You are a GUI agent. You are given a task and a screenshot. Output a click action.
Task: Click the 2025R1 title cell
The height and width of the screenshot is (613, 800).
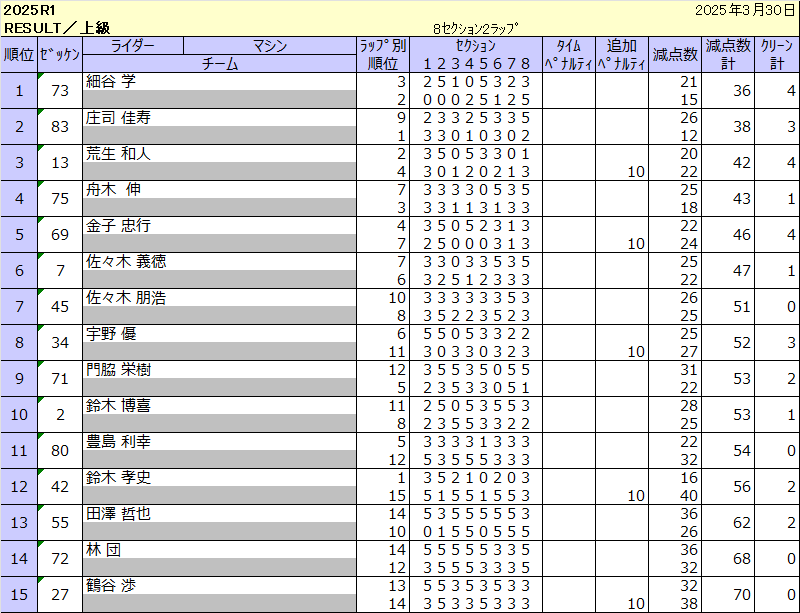coord(30,10)
